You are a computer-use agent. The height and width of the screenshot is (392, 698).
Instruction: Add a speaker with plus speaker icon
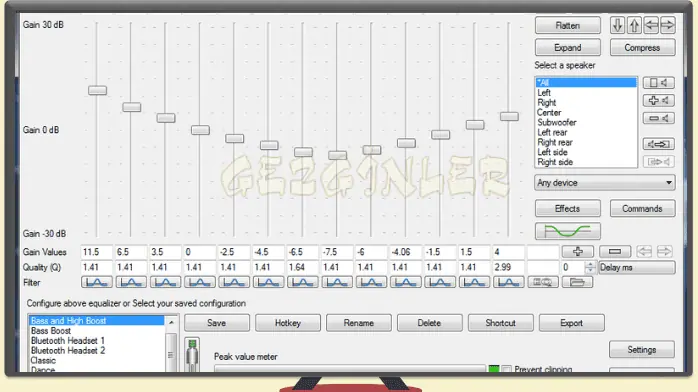click(658, 101)
